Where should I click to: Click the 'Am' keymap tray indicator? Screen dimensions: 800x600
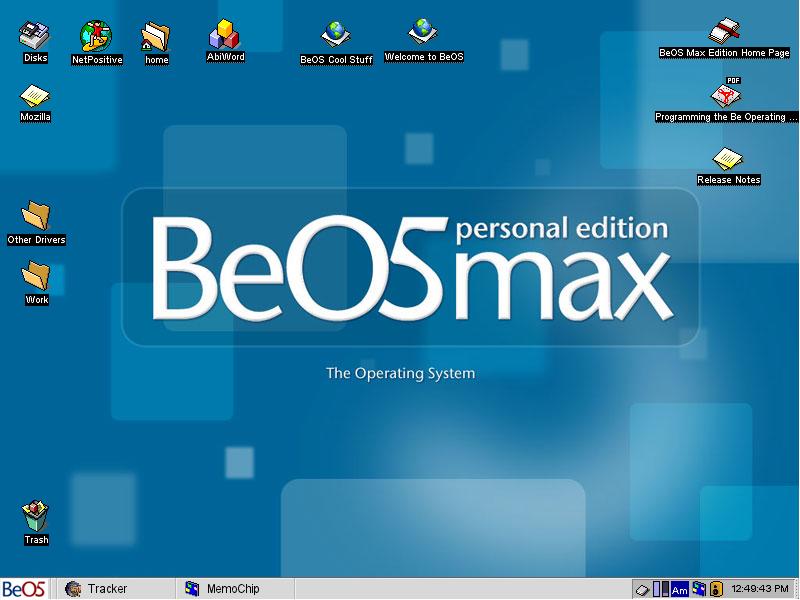(680, 590)
